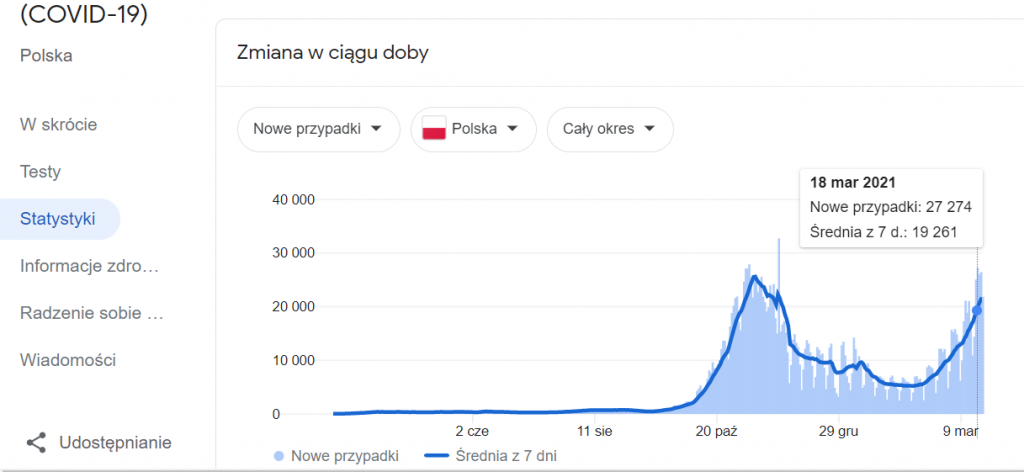The image size is (1024, 472).
Task: Select the W skrócie sidebar item
Action: tap(58, 125)
